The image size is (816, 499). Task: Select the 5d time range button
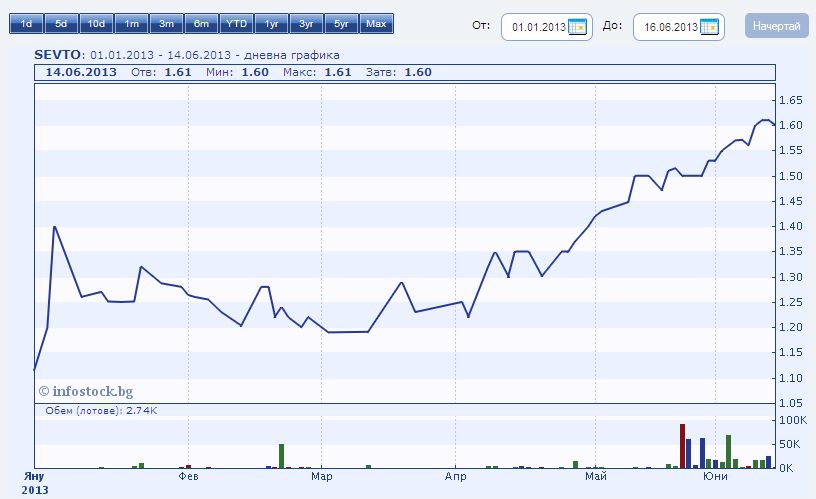point(61,24)
